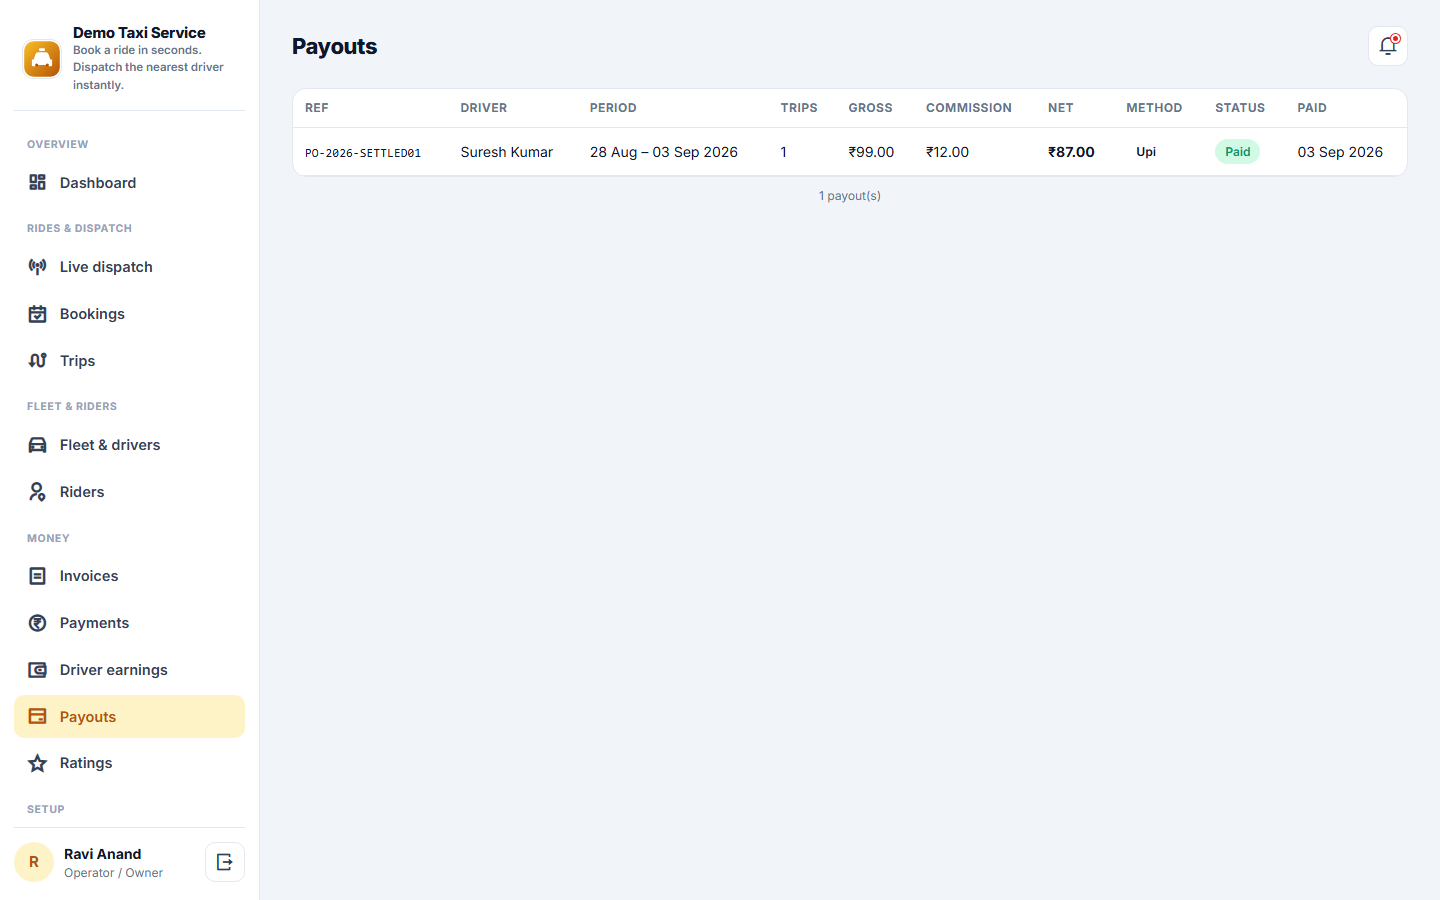Click the Driver earnings wallet icon

point(37,669)
